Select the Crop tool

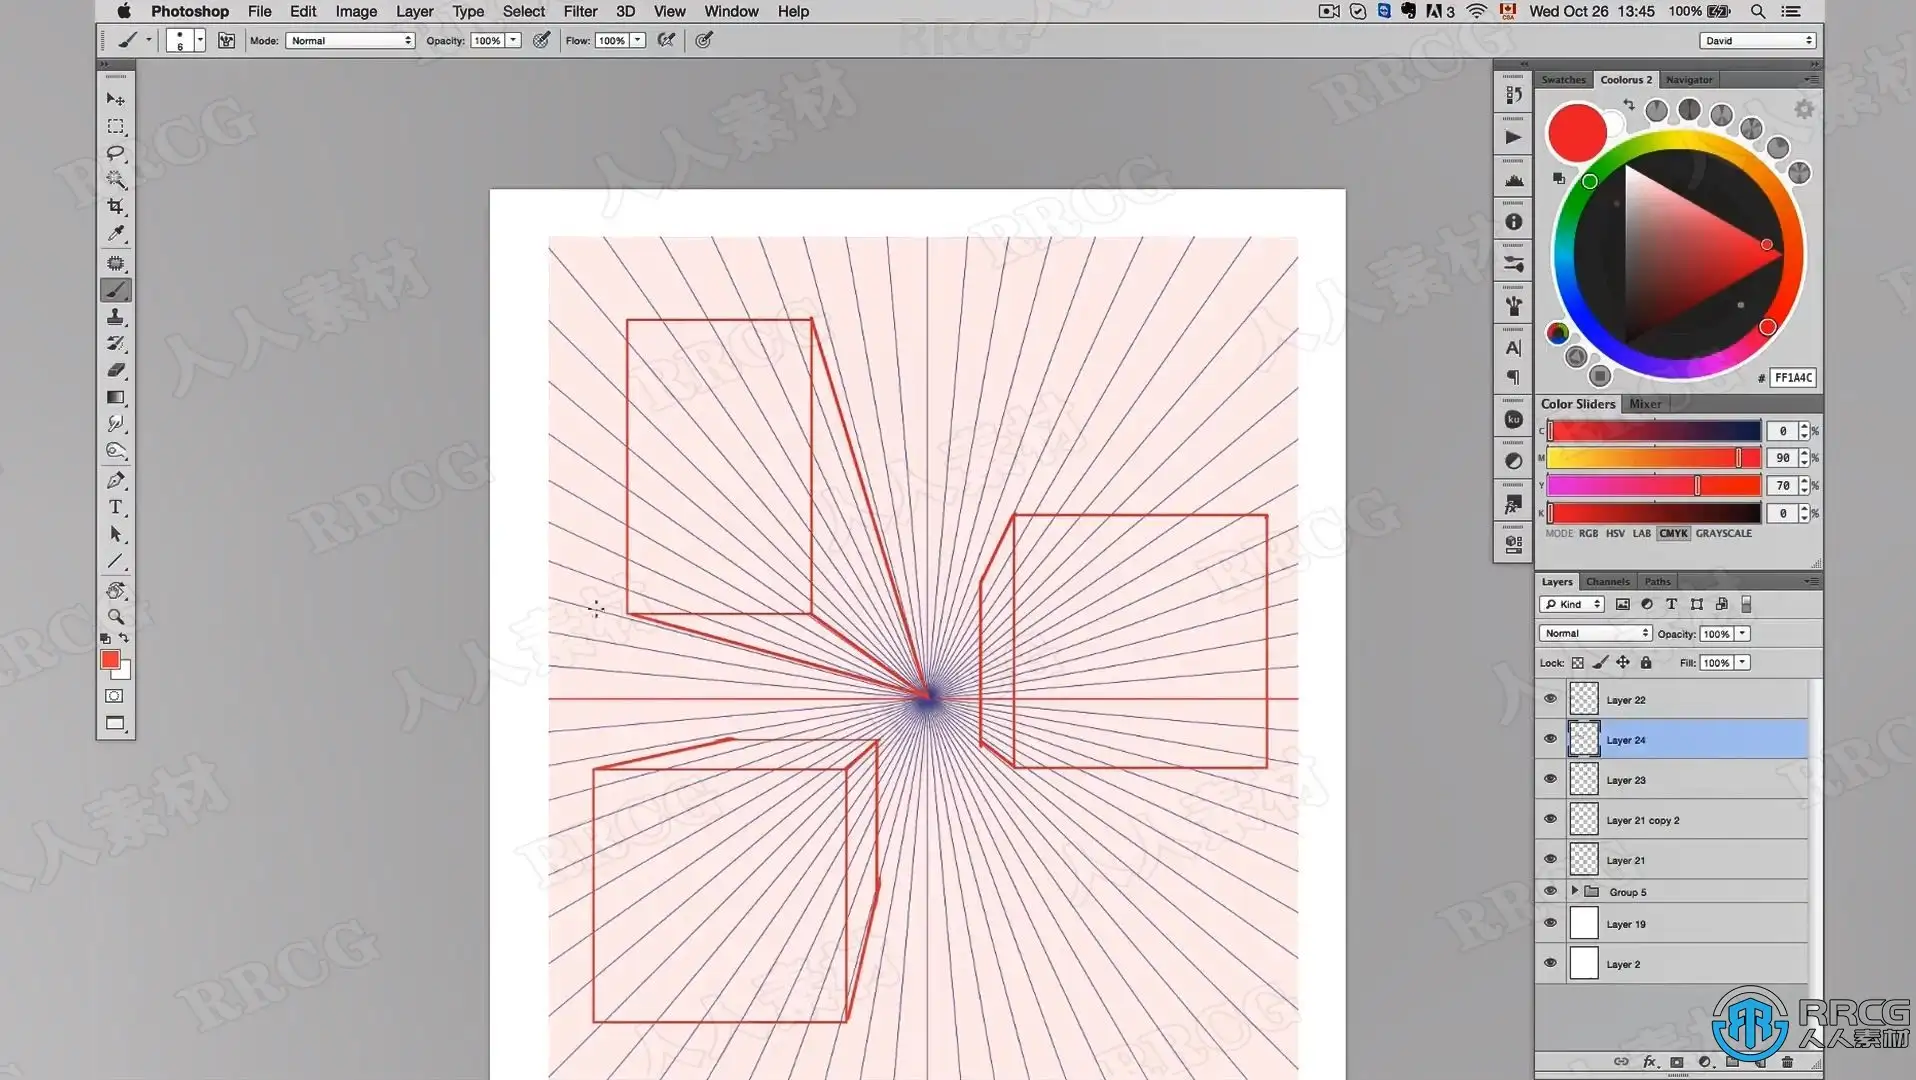click(x=116, y=206)
